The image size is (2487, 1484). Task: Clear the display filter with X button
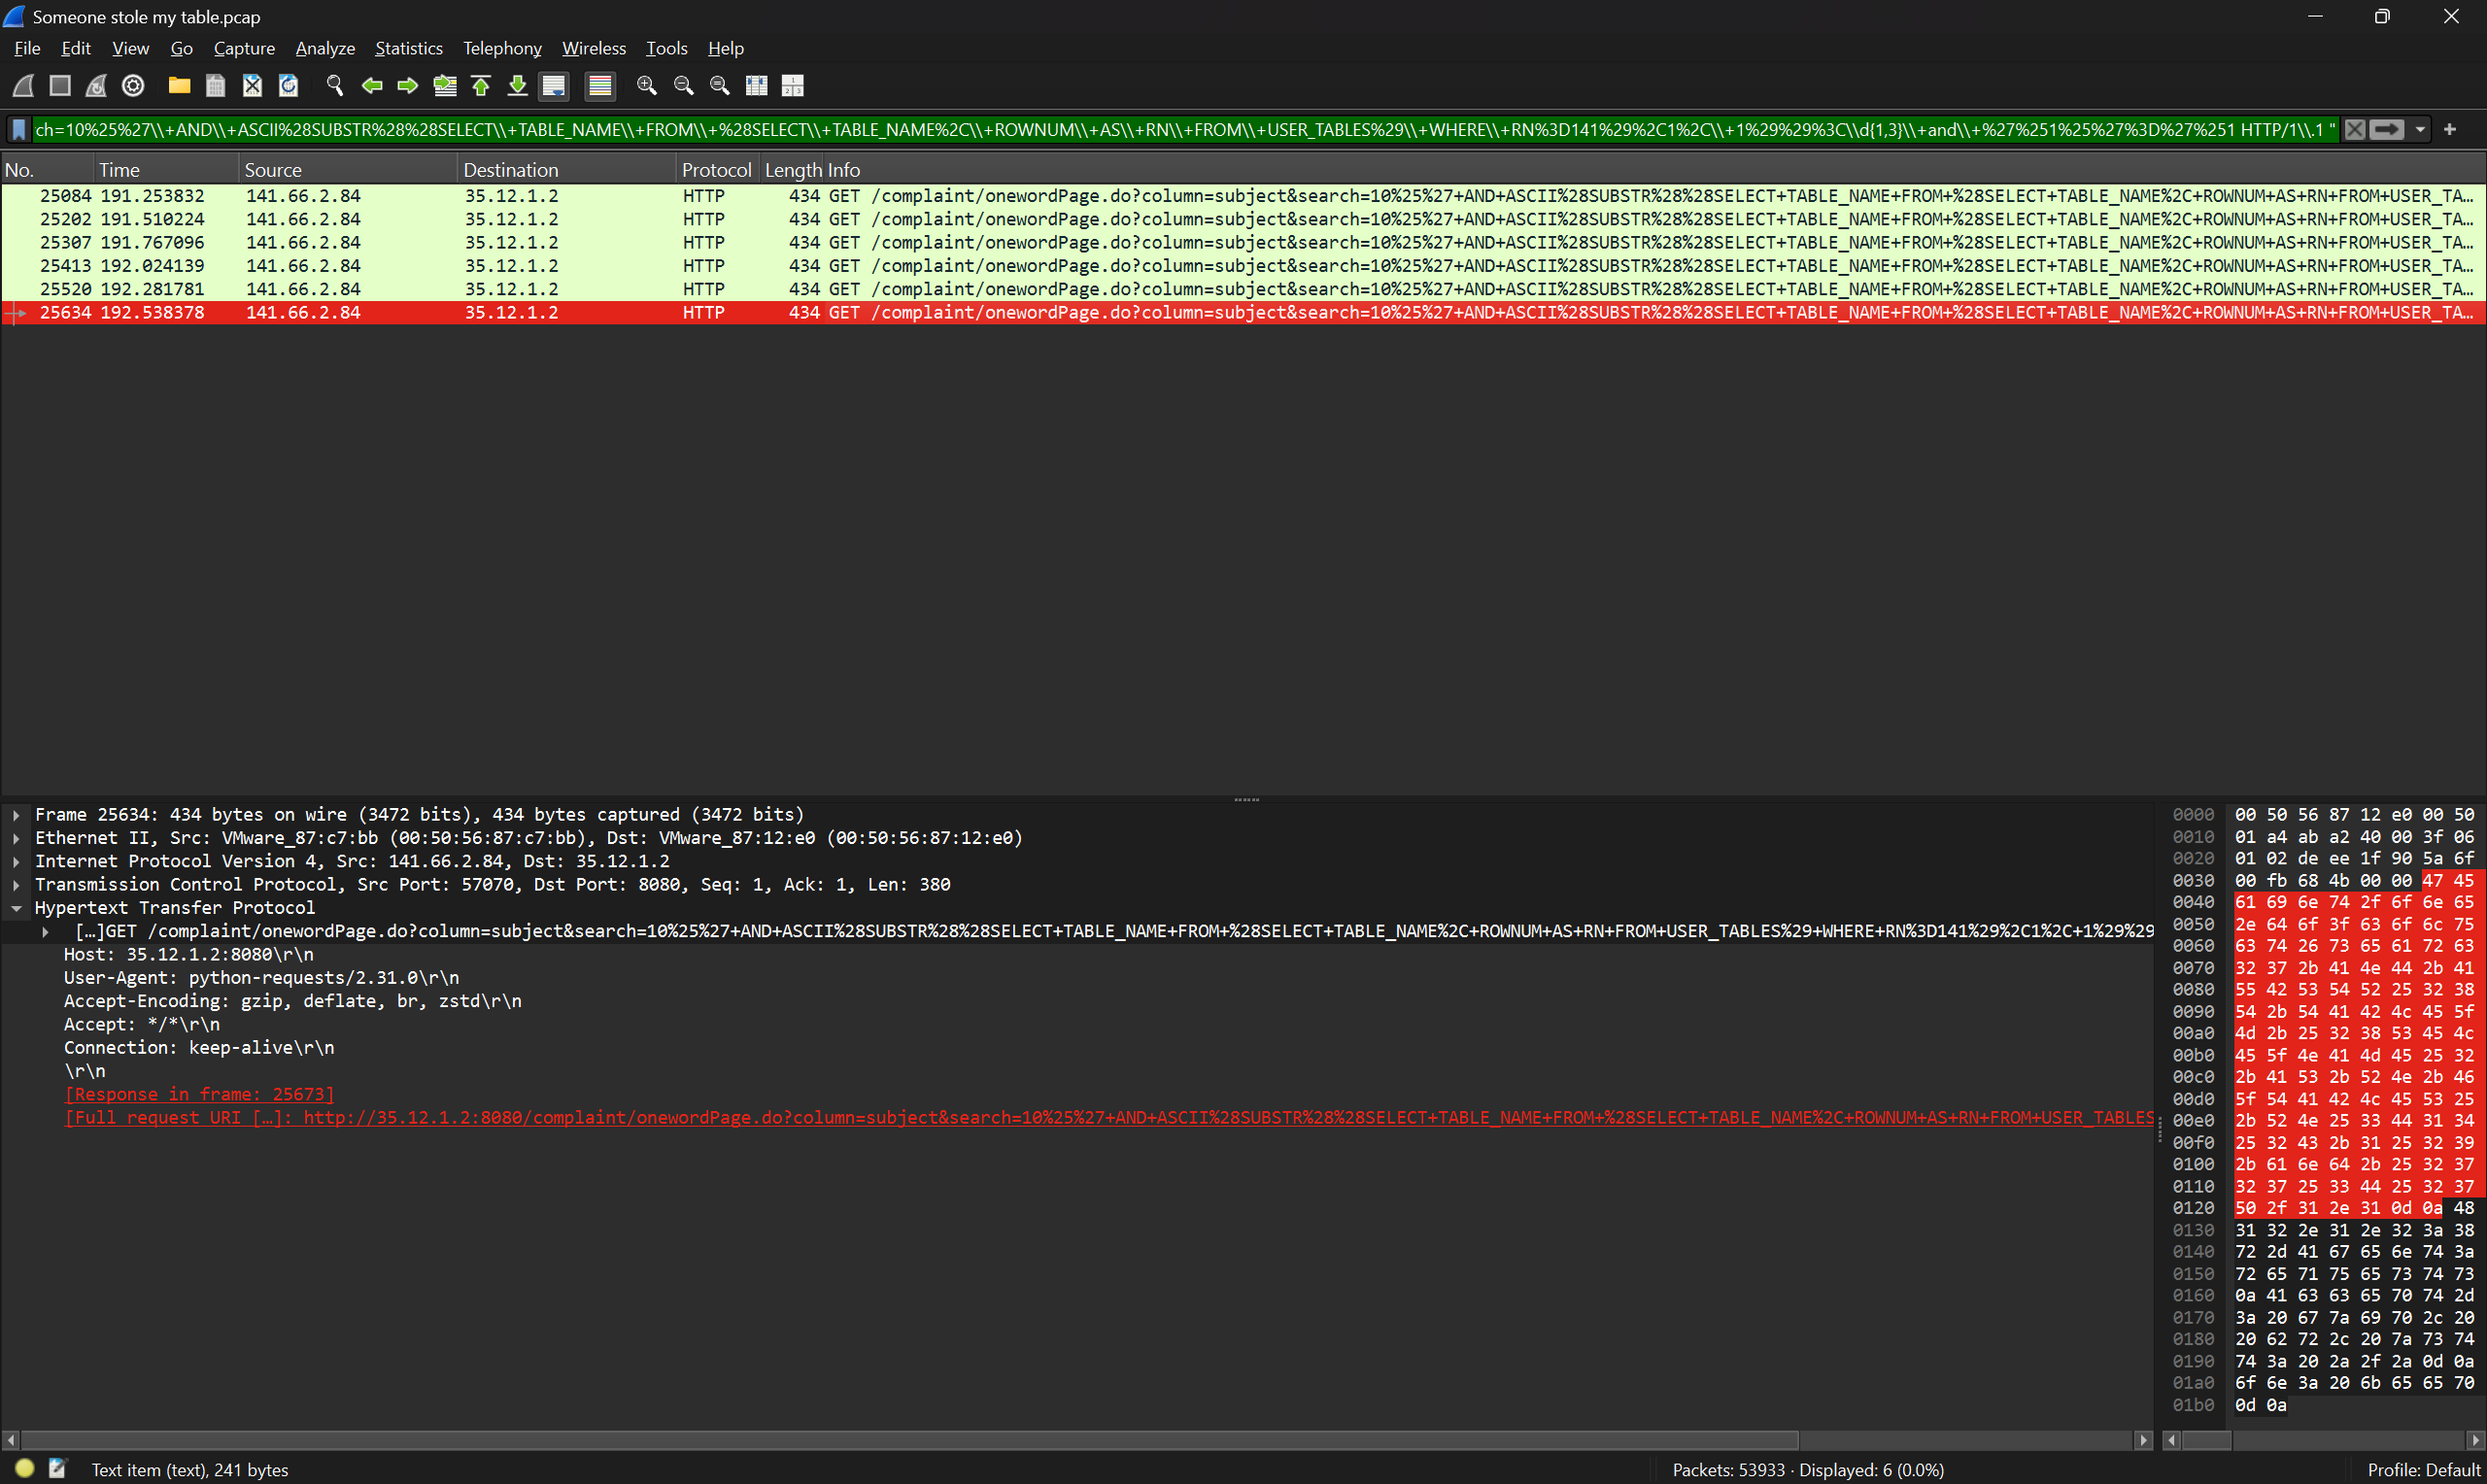tap(2355, 130)
